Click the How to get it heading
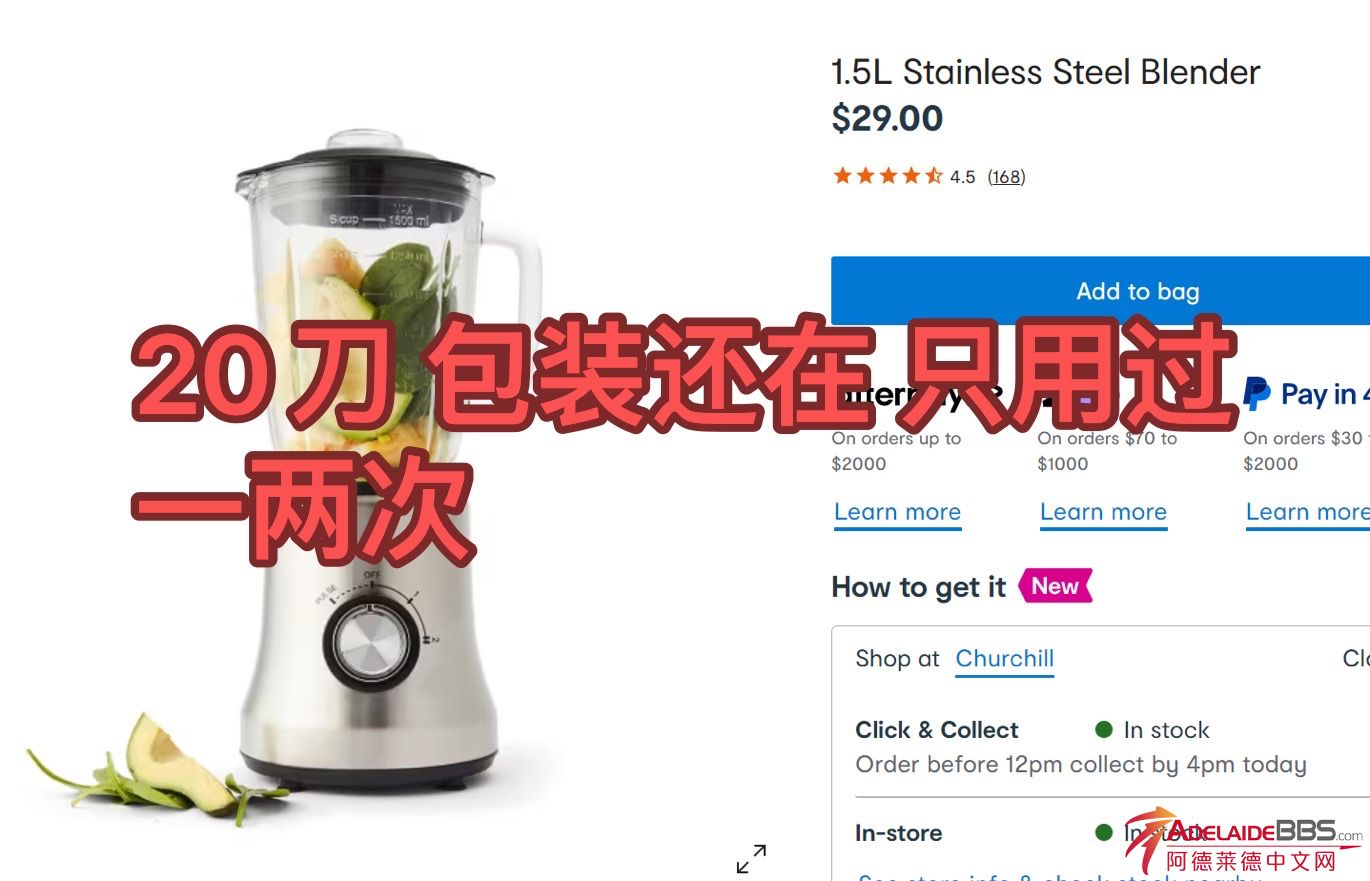1370x881 pixels. pos(918,587)
